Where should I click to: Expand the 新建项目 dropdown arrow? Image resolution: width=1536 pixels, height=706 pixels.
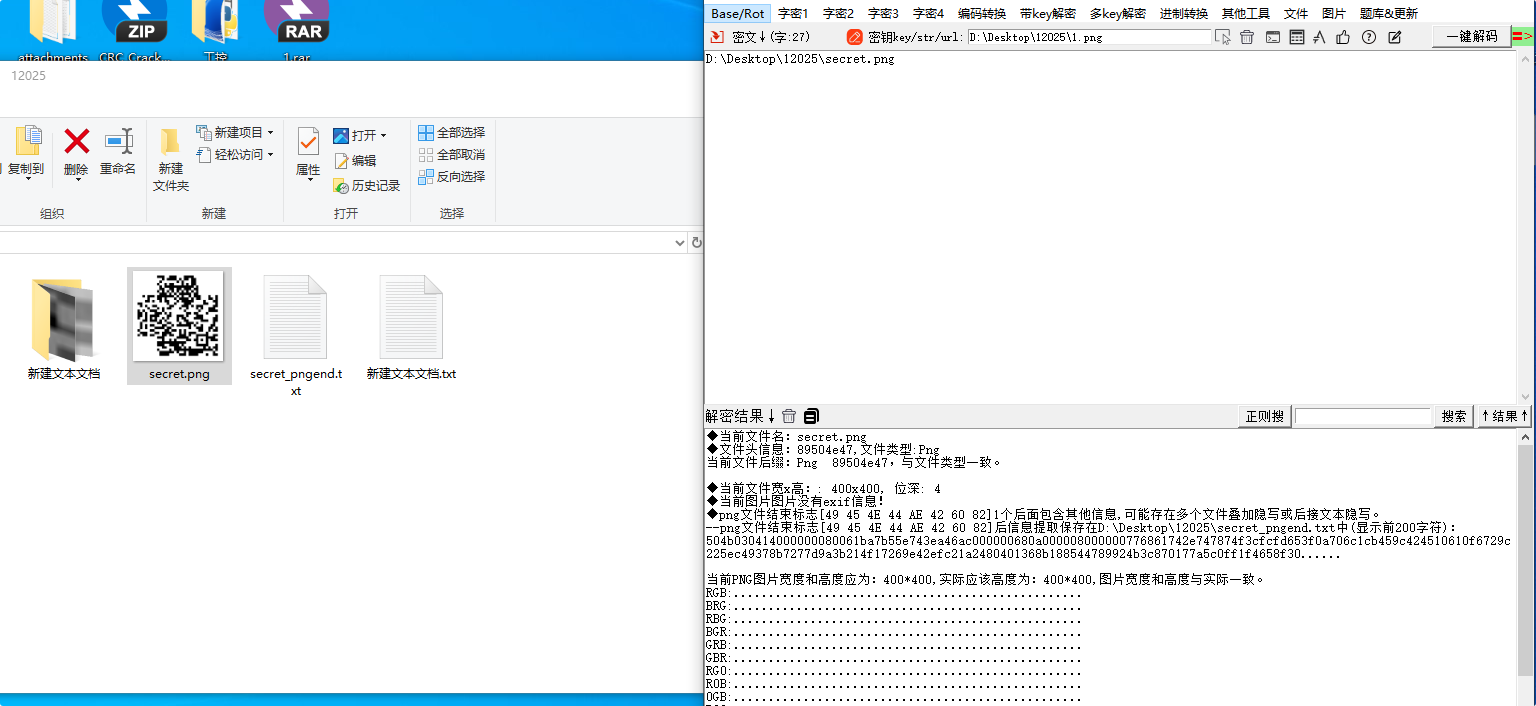[270, 133]
